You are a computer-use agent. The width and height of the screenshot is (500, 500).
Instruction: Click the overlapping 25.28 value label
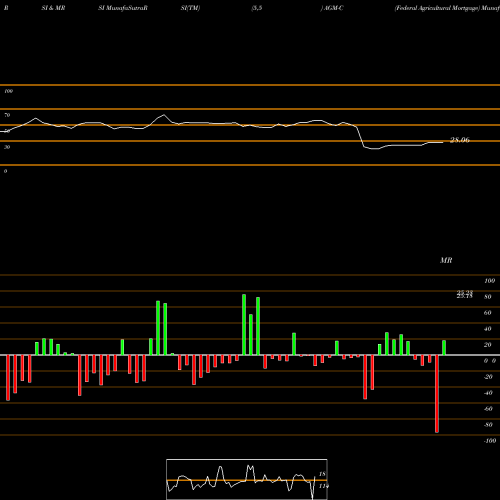(465, 294)
